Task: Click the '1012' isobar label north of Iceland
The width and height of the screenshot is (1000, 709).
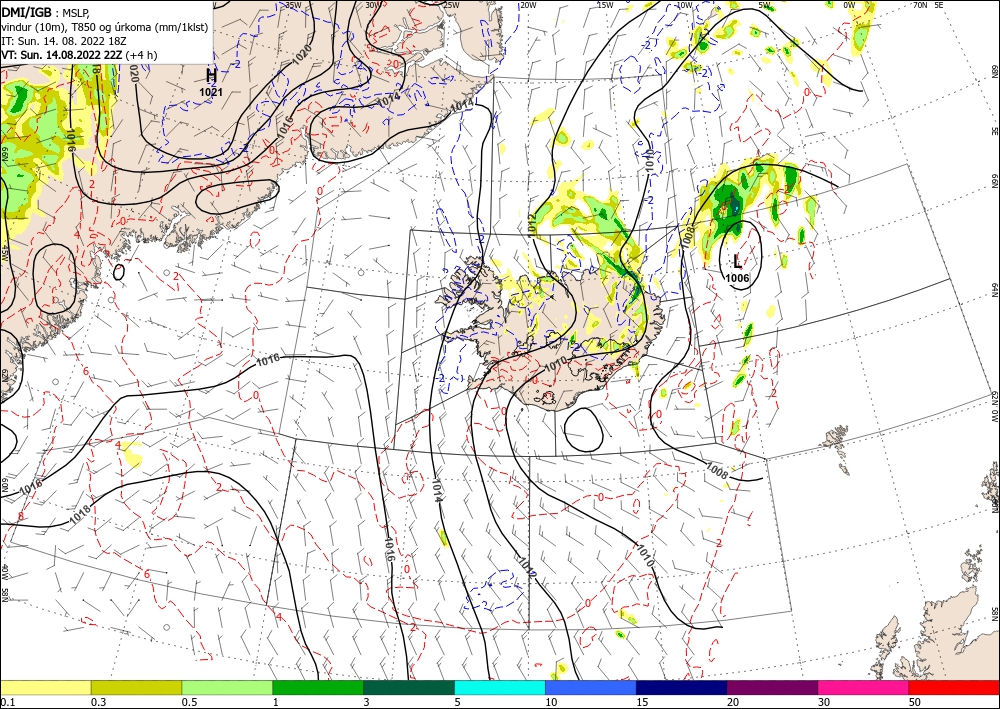Action: 533,224
